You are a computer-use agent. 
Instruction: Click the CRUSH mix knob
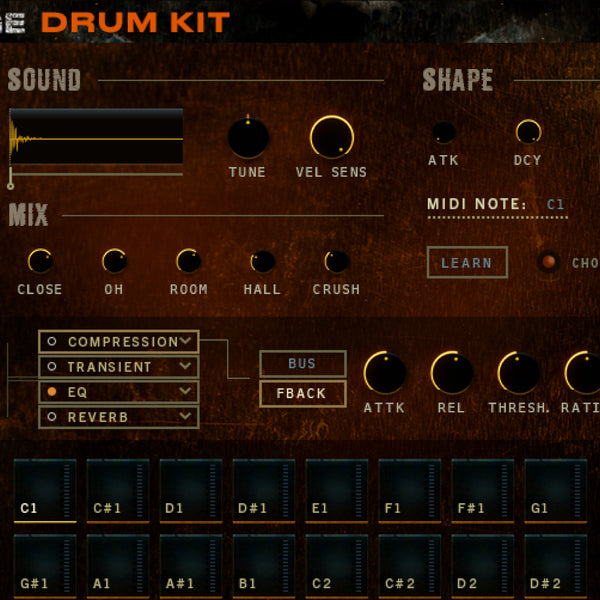[337, 261]
